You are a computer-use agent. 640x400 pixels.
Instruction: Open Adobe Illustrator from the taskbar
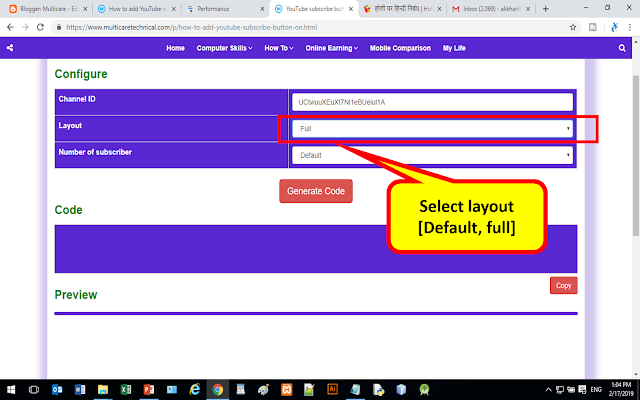tap(332, 389)
